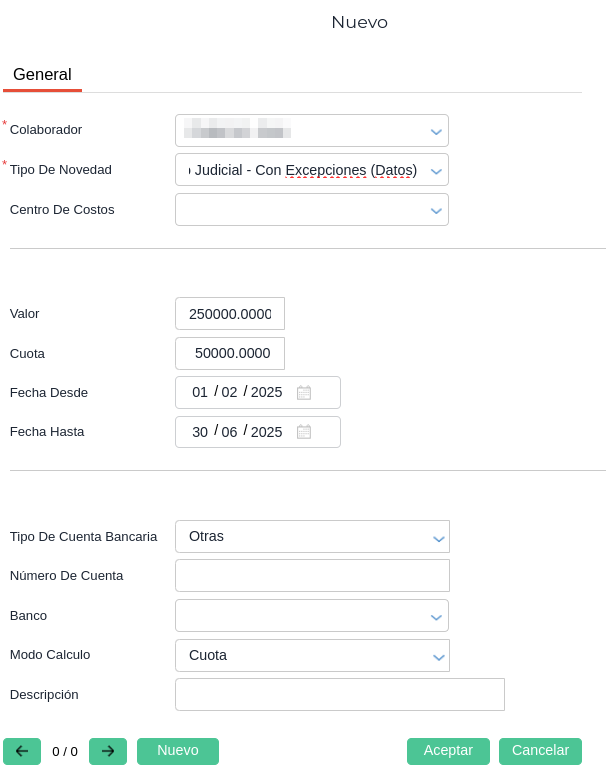Expand the Colaborador dropdown

[x=436, y=131]
